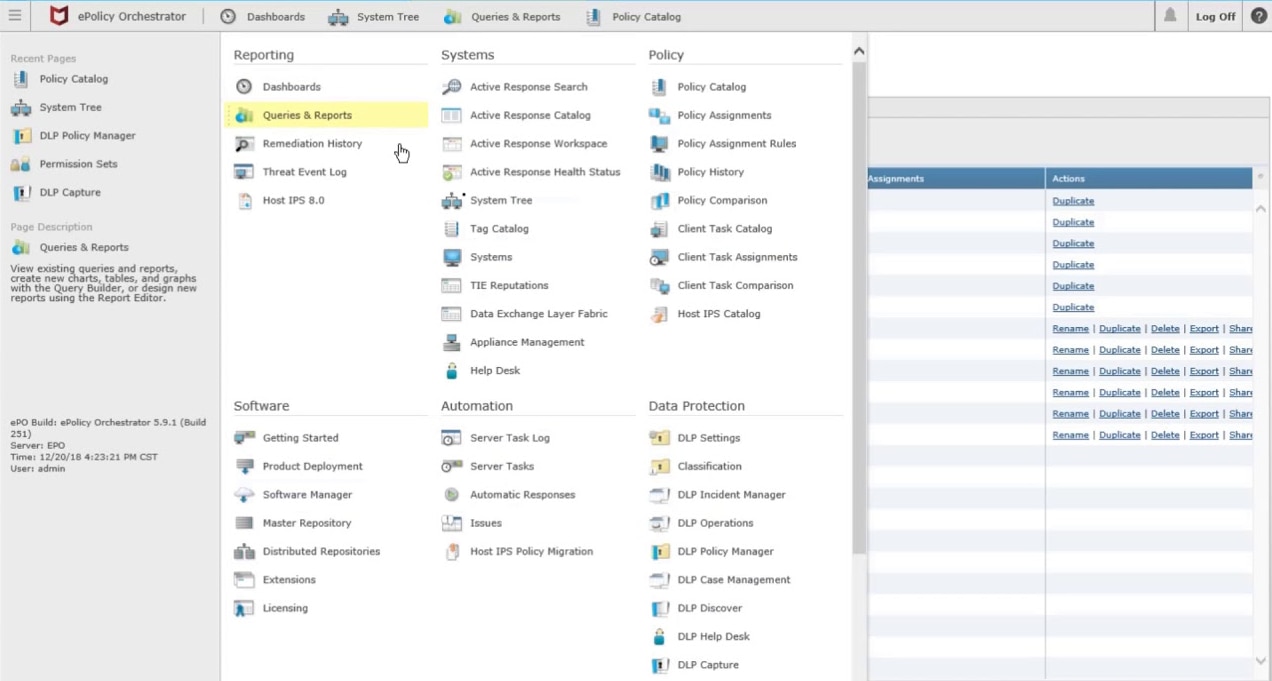Open Software Manager under Software
This screenshot has height=681, width=1272.
coord(307,494)
